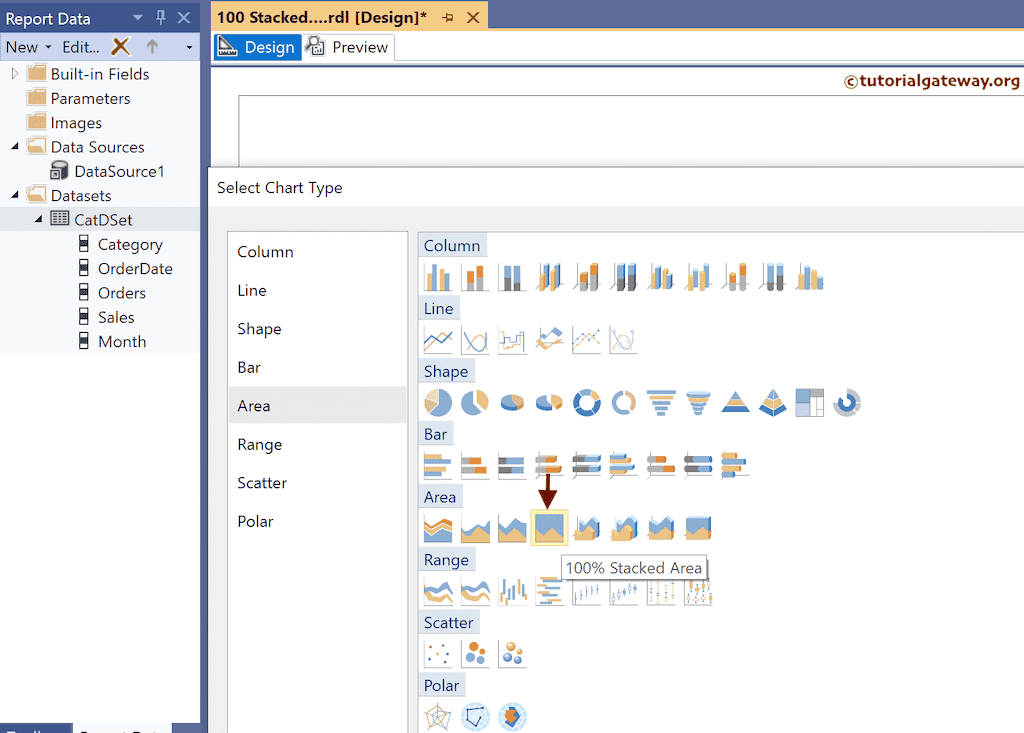Select the 3-D Area chart icon
1024x733 pixels.
pos(586,528)
